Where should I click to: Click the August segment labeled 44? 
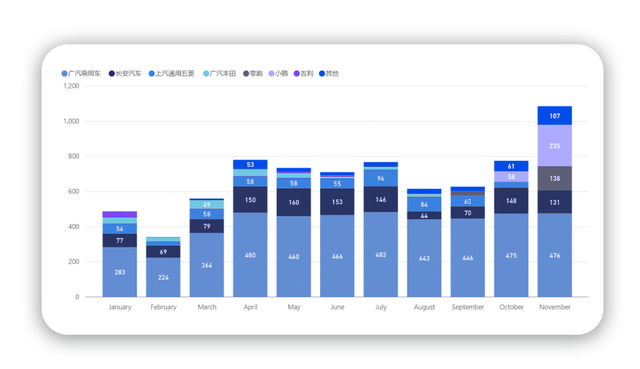(424, 216)
